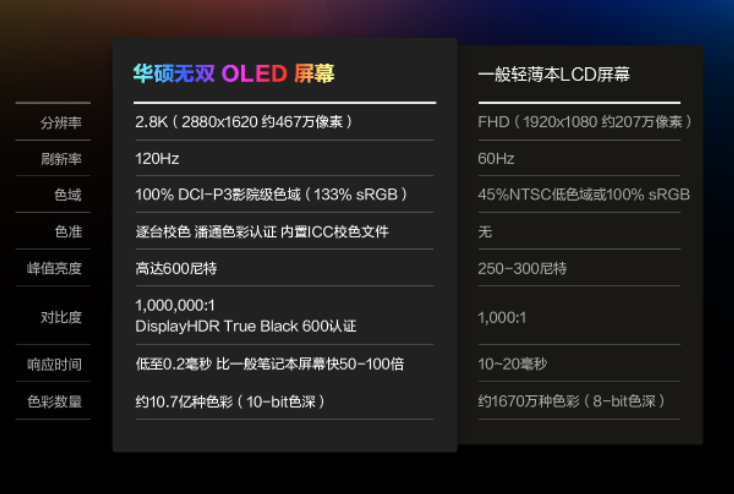734x494 pixels.
Task: Click the 约1670万种色彩 (8-bit色深) cell
Action: [x=571, y=401]
